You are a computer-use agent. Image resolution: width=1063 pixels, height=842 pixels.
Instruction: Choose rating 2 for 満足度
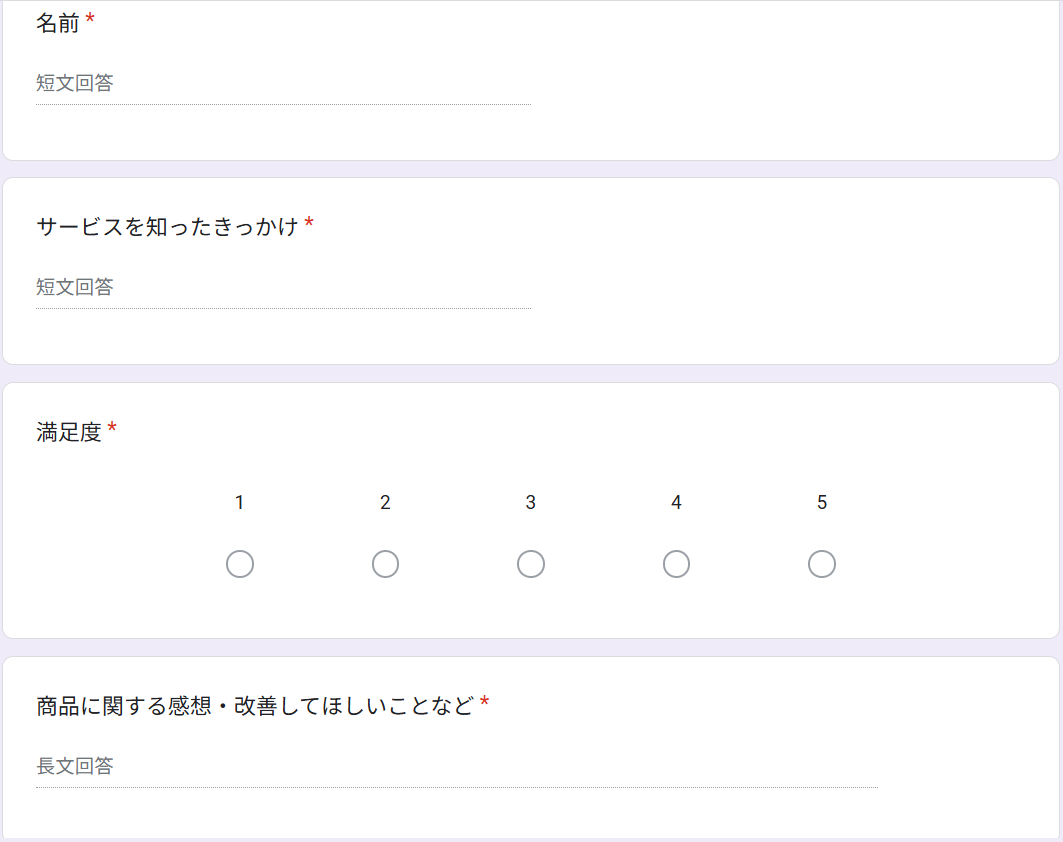[x=385, y=564]
